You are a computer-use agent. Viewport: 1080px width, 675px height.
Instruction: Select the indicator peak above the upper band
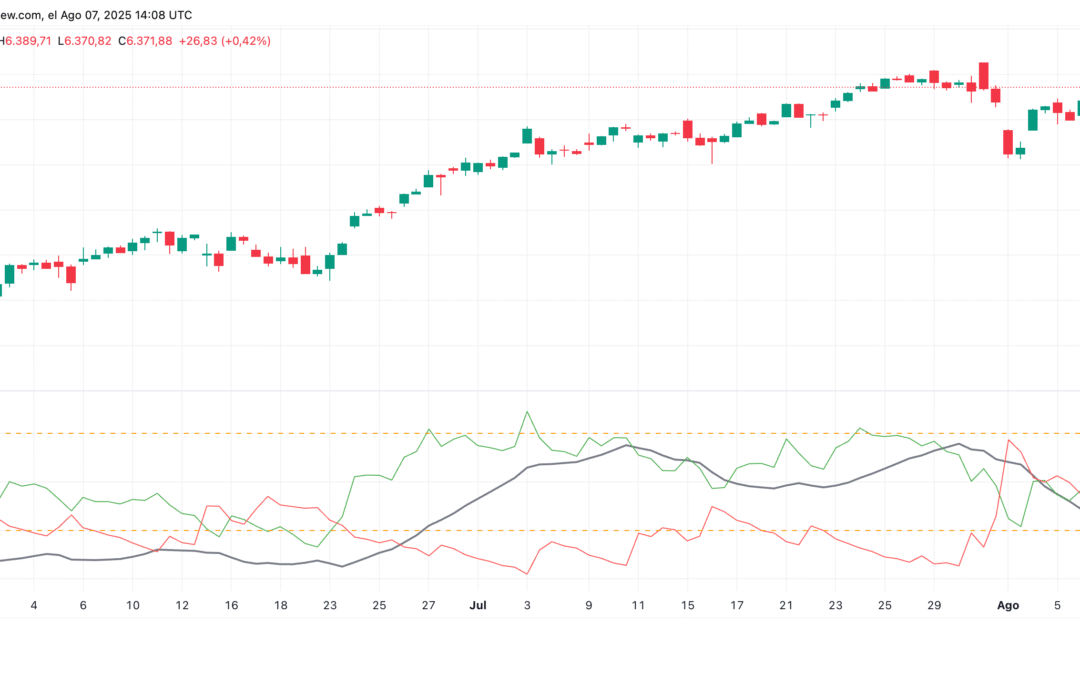tap(528, 413)
